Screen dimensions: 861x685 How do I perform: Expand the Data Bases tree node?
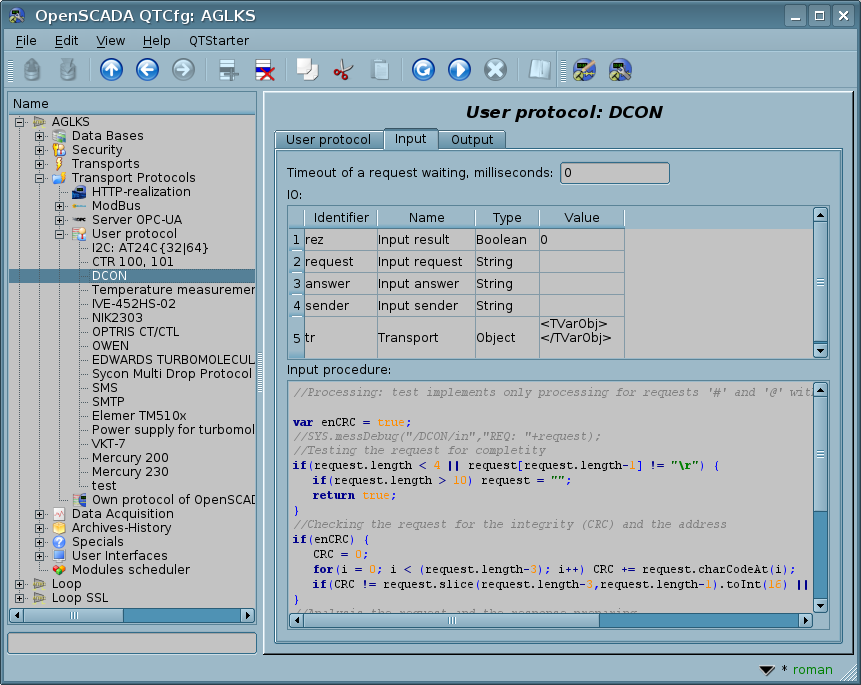coord(40,136)
